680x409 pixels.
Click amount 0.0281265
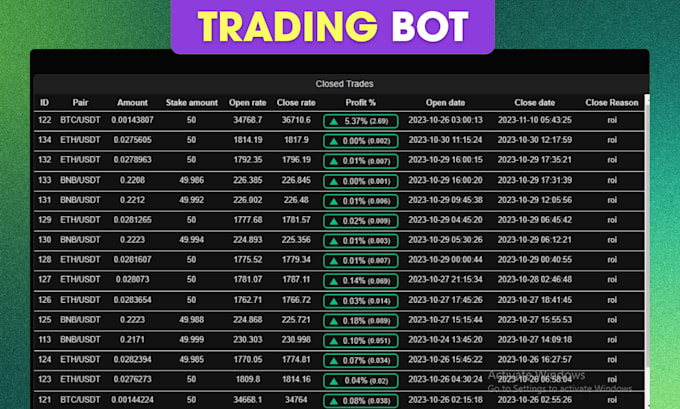132,220
